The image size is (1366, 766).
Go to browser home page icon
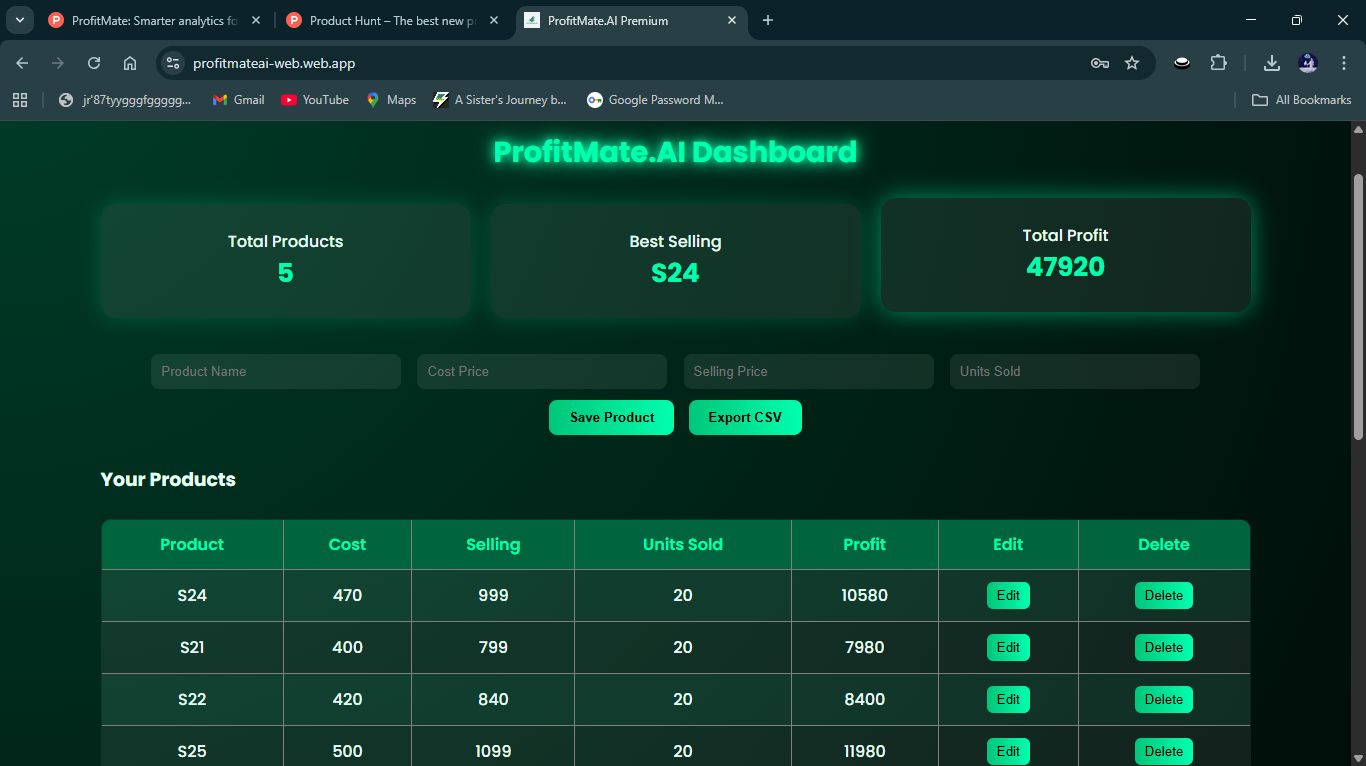point(130,62)
